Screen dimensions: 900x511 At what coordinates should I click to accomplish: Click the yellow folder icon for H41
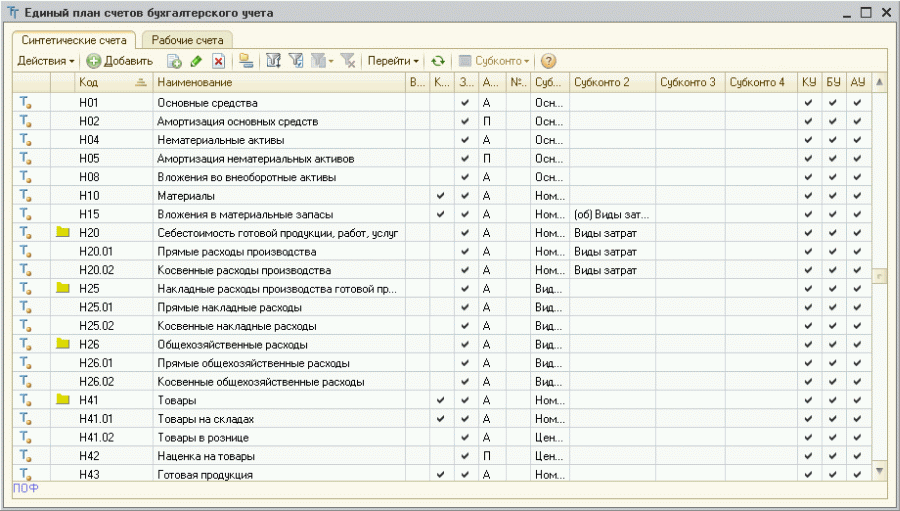(63, 400)
